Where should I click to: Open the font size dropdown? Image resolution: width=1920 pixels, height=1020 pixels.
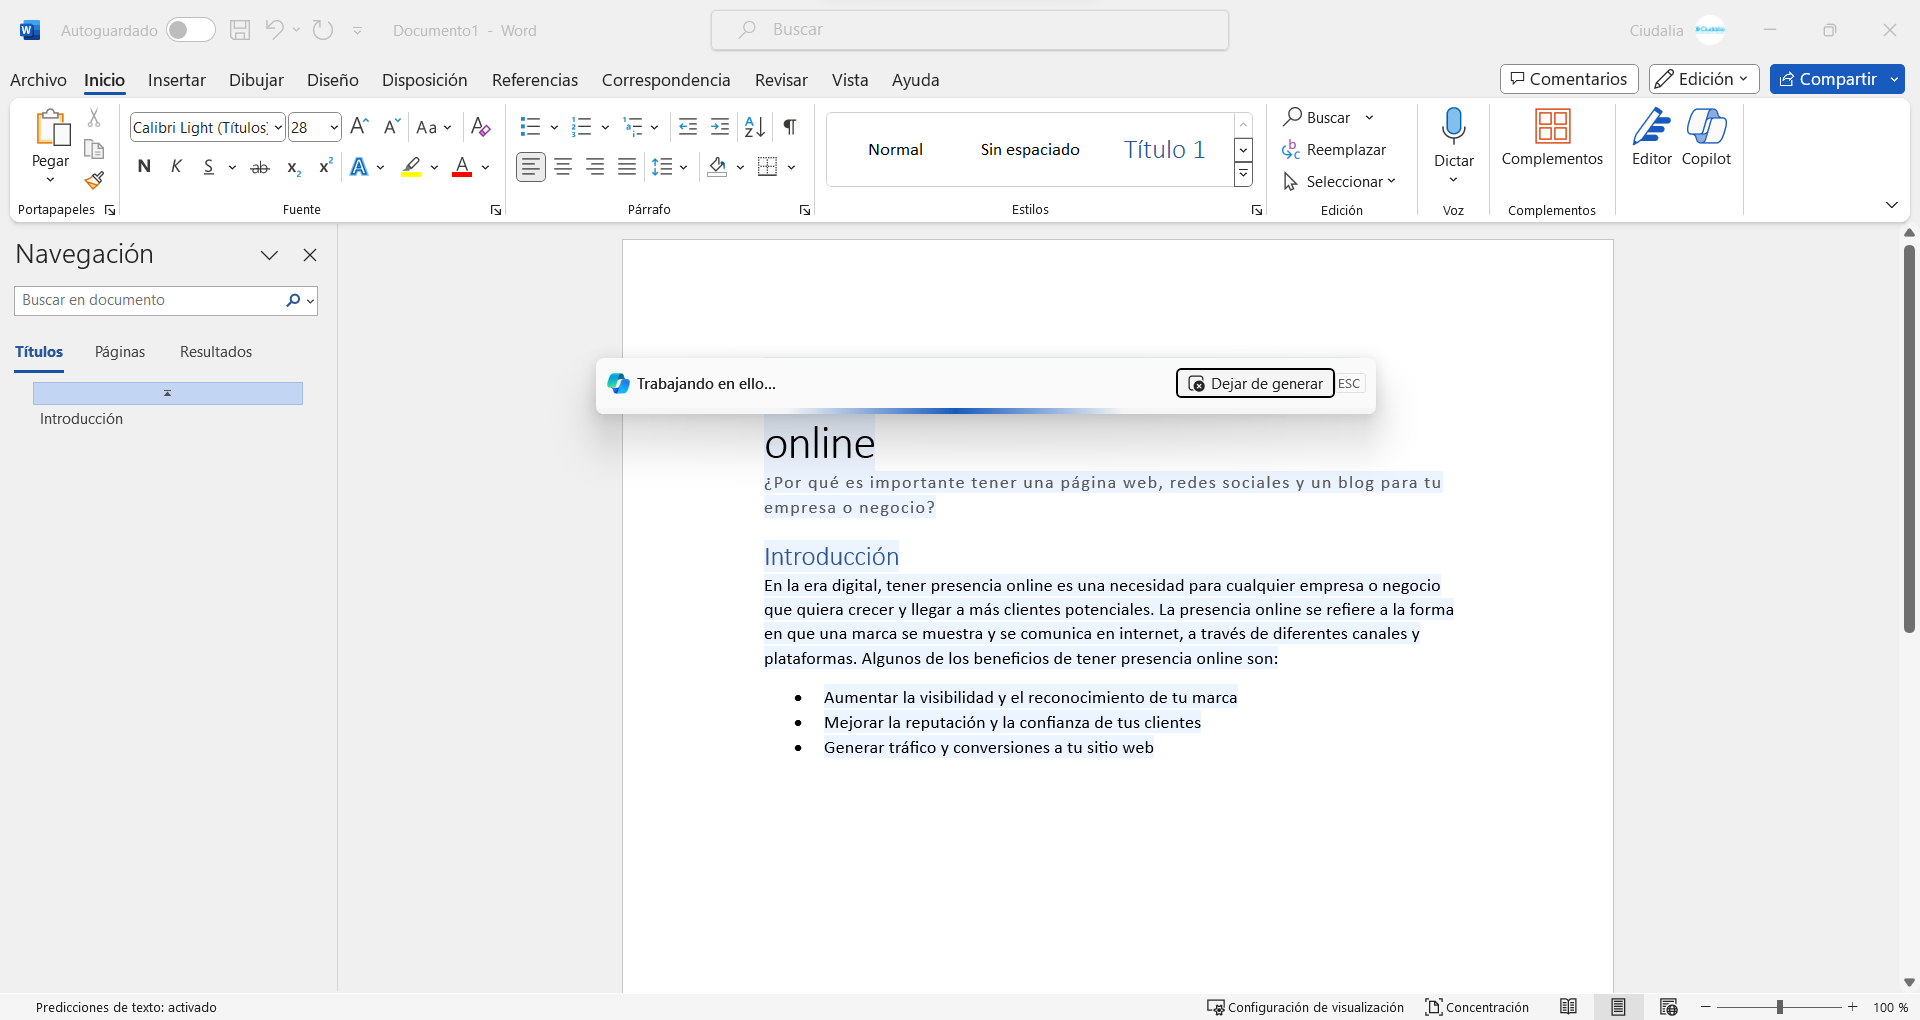pyautogui.click(x=333, y=126)
